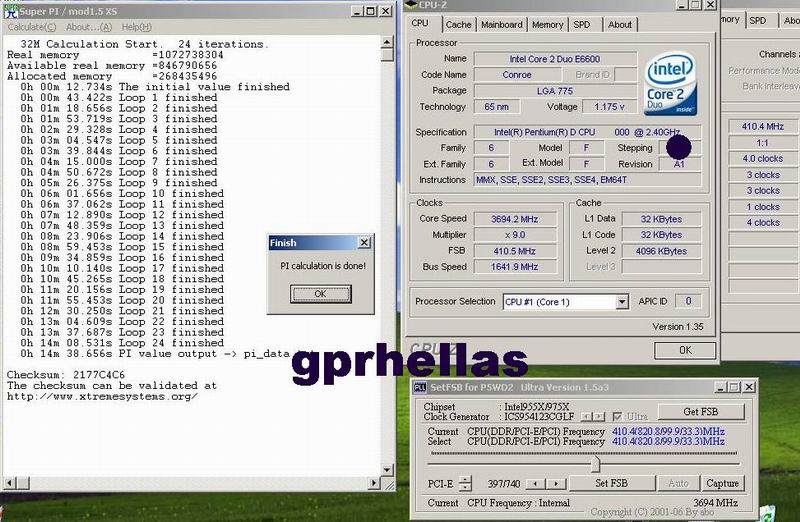Click the APIC ID value field
The image size is (800, 522).
click(x=688, y=301)
